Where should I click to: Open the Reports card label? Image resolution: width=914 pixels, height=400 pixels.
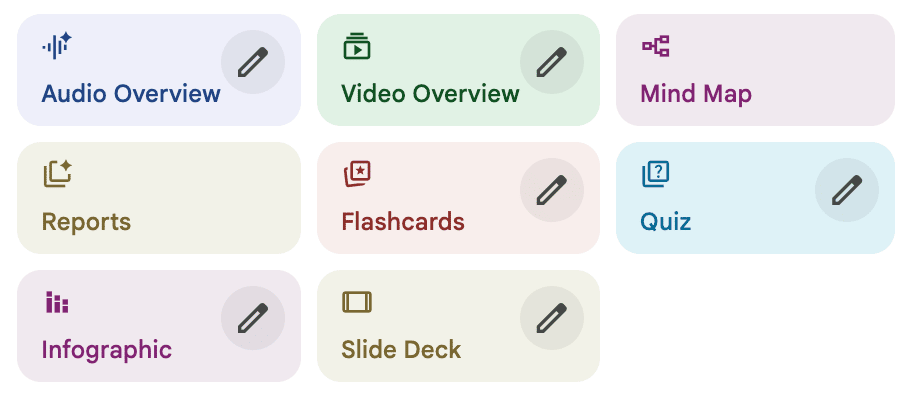tap(86, 221)
